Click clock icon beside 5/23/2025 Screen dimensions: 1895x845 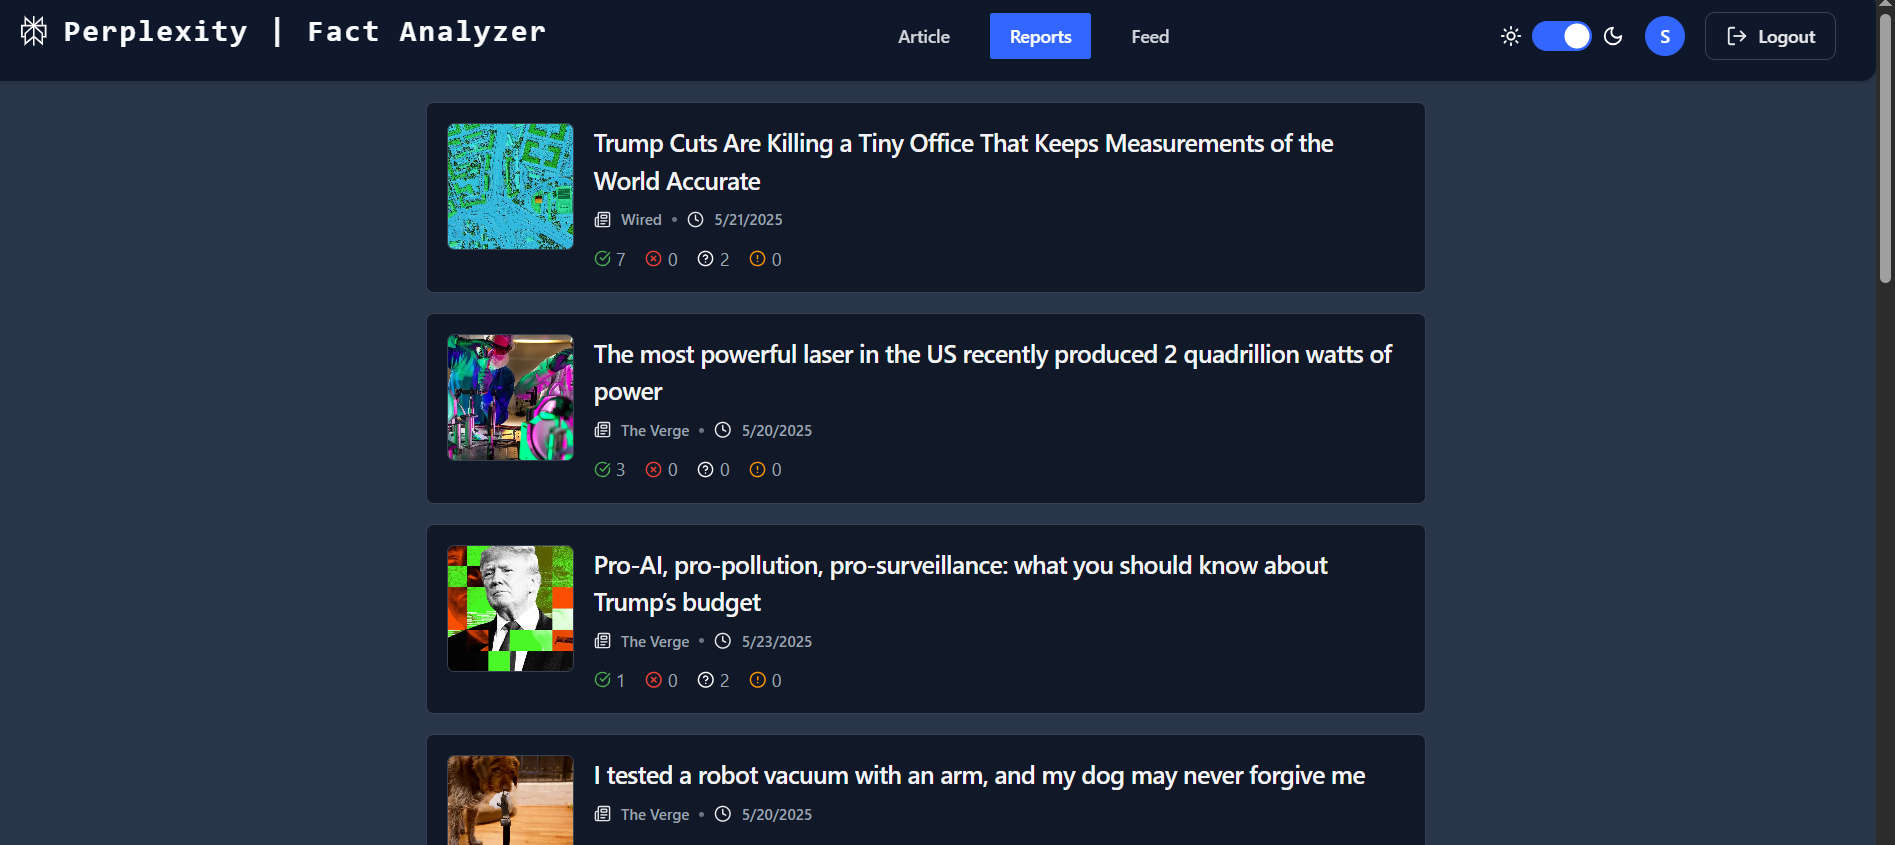(x=723, y=641)
